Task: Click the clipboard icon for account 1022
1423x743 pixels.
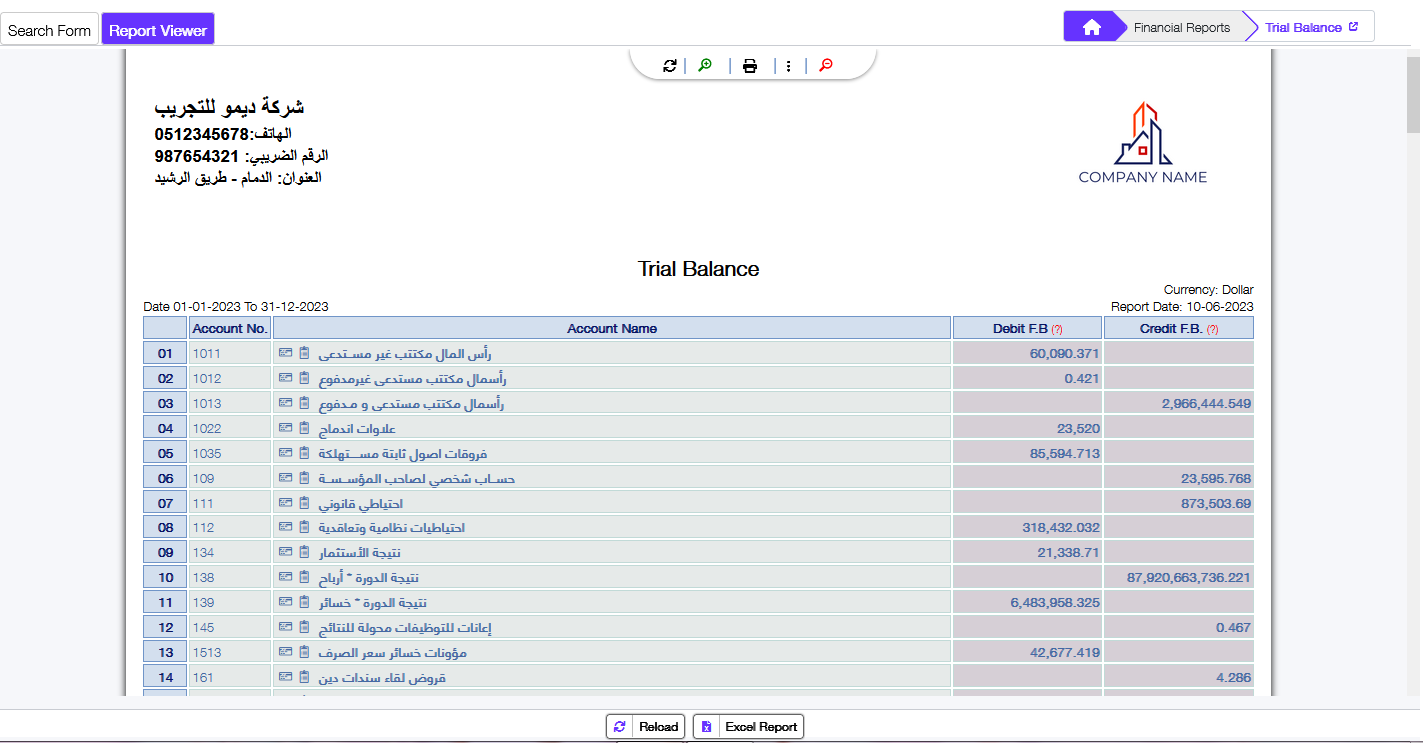Action: click(x=305, y=428)
